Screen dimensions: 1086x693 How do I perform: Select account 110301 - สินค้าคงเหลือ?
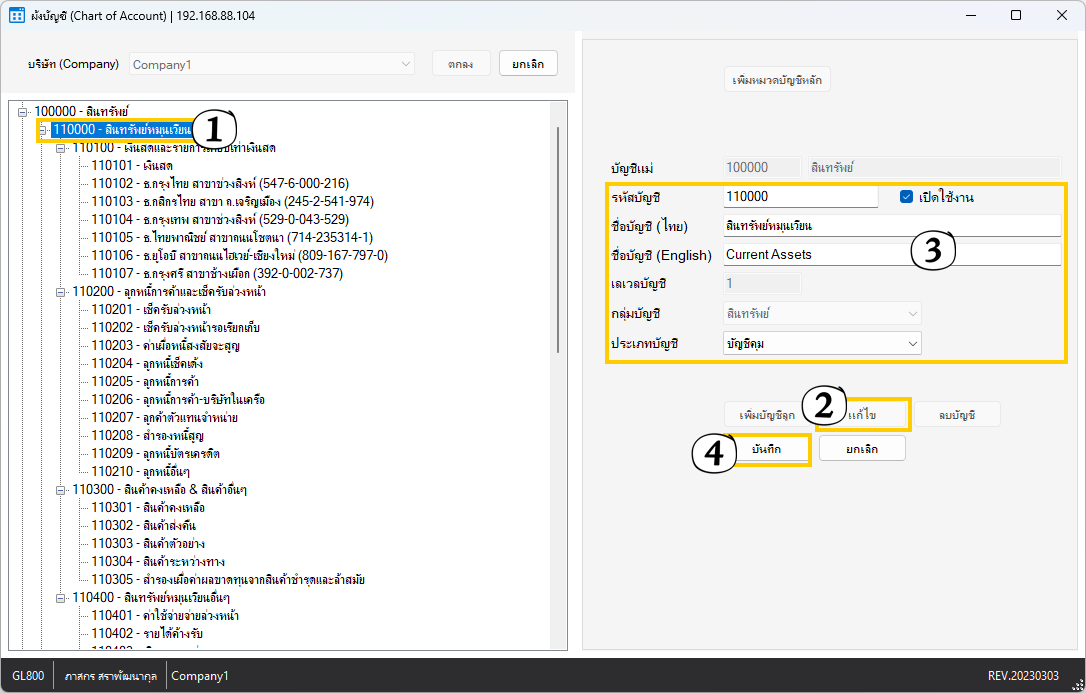coord(148,508)
